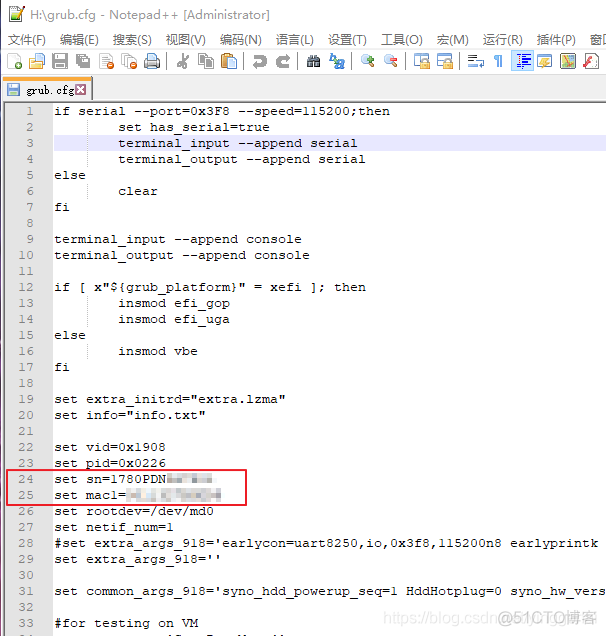
Task: Click the Open file folder icon
Action: [x=36, y=62]
